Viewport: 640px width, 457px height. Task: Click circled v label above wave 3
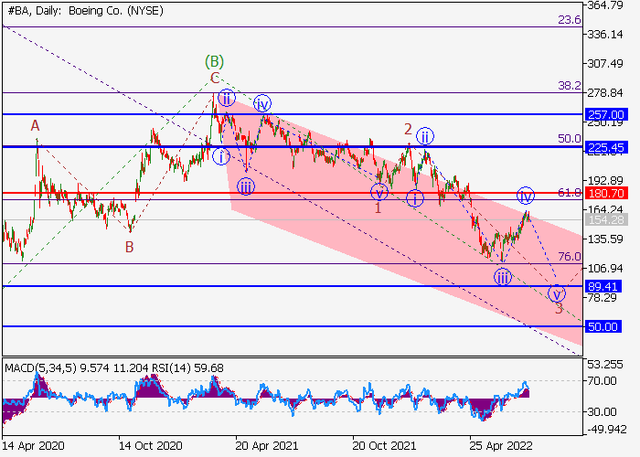[556, 293]
